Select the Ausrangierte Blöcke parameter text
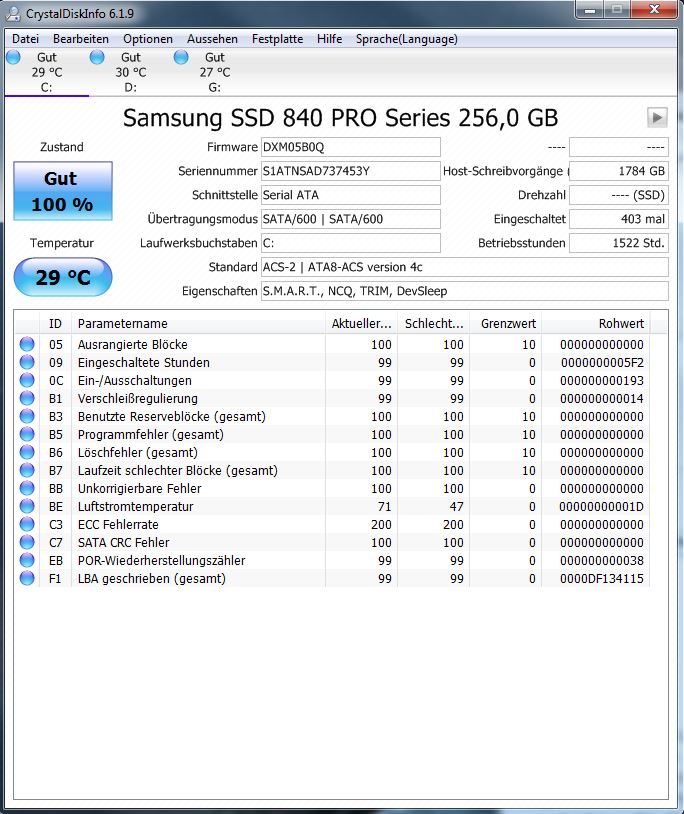The image size is (684, 814). pyautogui.click(x=132, y=344)
